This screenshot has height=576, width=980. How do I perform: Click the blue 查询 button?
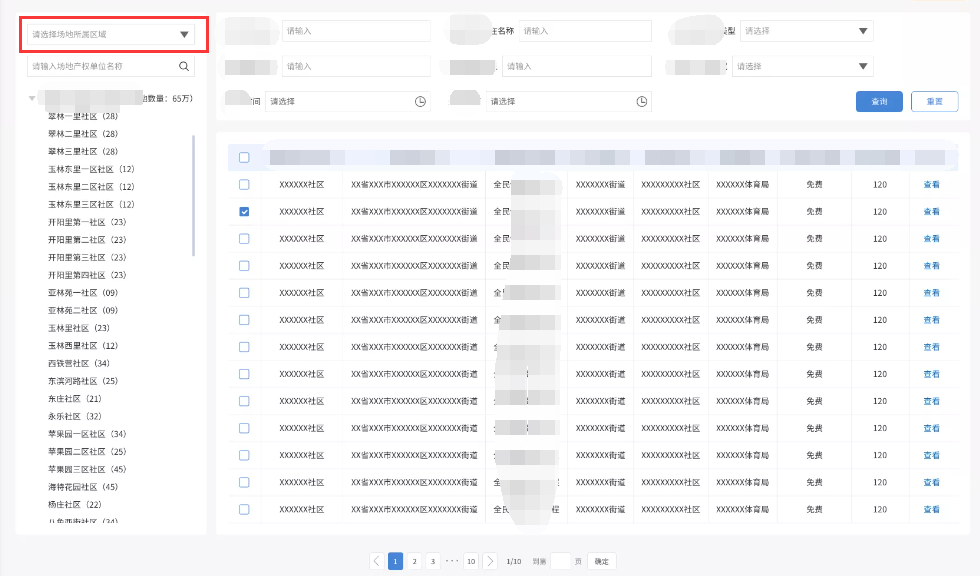pyautogui.click(x=879, y=101)
